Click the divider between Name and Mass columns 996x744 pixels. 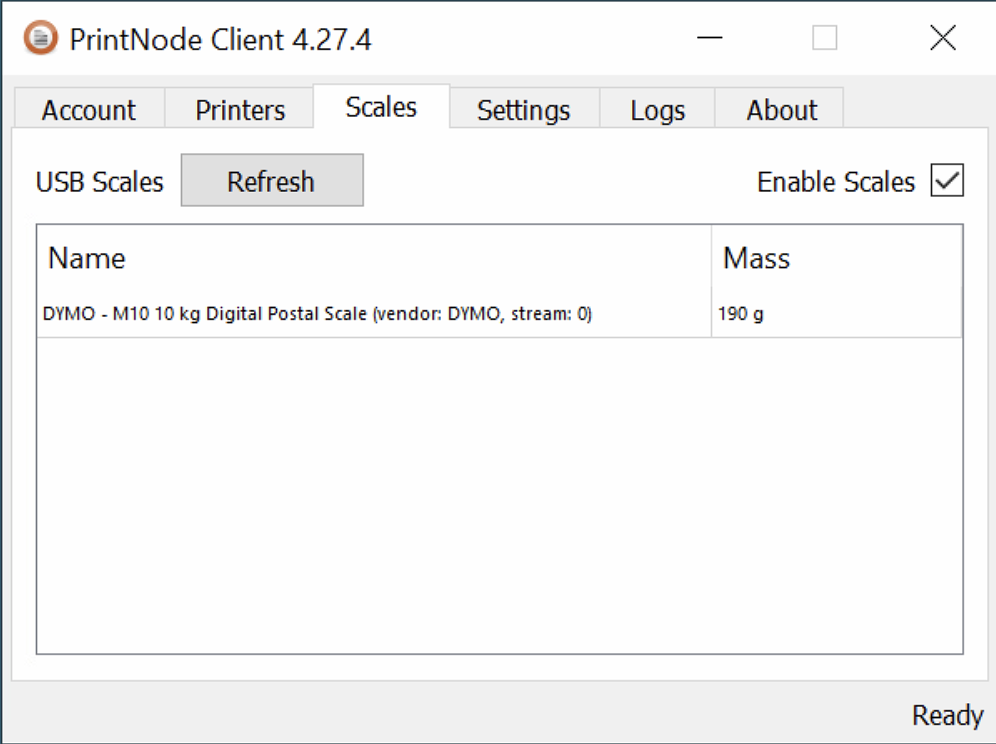pos(711,258)
